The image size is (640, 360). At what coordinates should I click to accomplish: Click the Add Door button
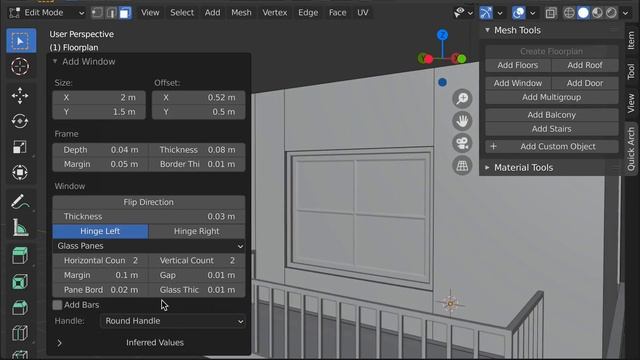click(x=585, y=83)
